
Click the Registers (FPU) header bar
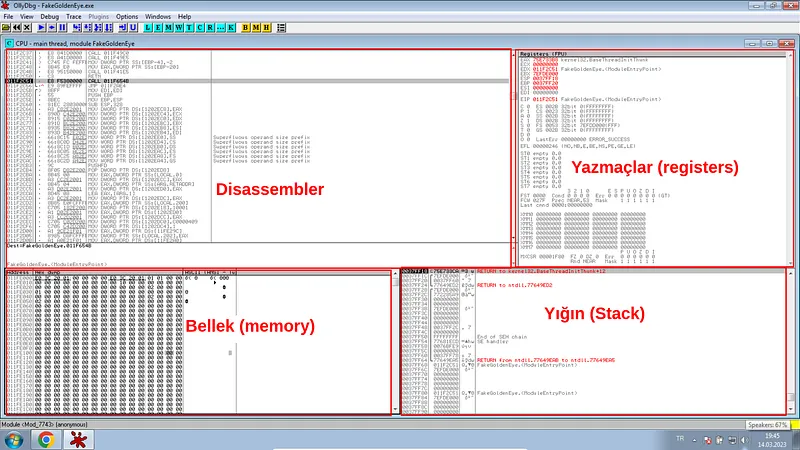pos(652,54)
